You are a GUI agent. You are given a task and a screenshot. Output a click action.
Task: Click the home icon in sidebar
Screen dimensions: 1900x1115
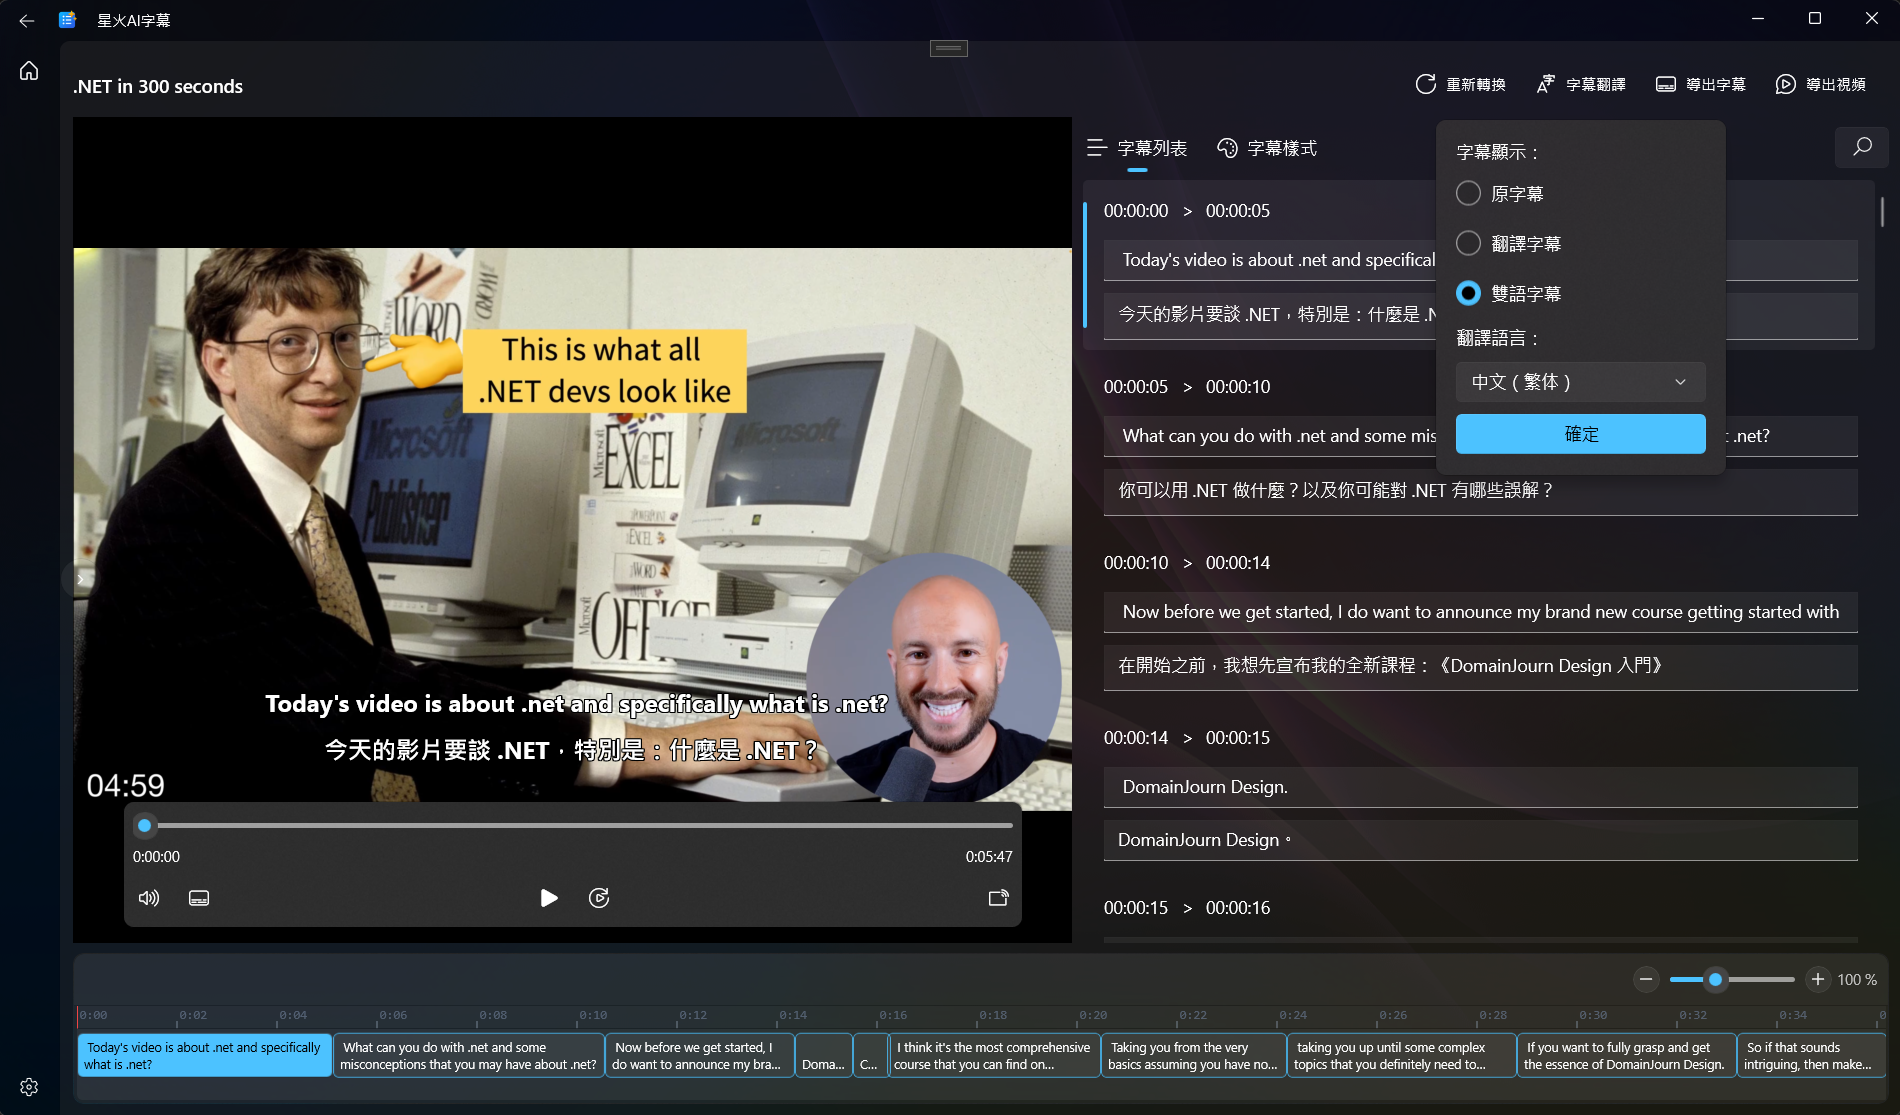pyautogui.click(x=29, y=71)
